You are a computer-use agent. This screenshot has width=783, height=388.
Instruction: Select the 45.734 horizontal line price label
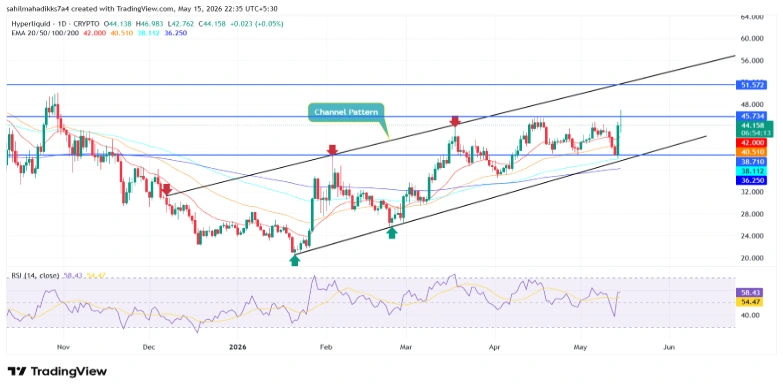751,116
